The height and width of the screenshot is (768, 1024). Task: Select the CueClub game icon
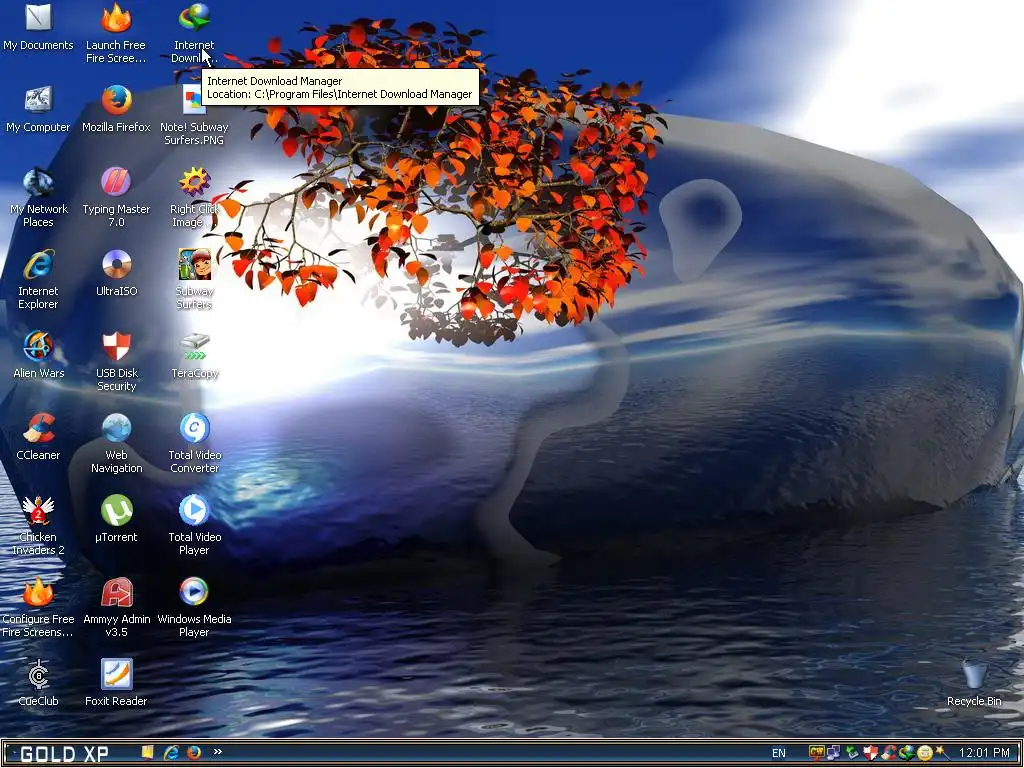pyautogui.click(x=38, y=683)
